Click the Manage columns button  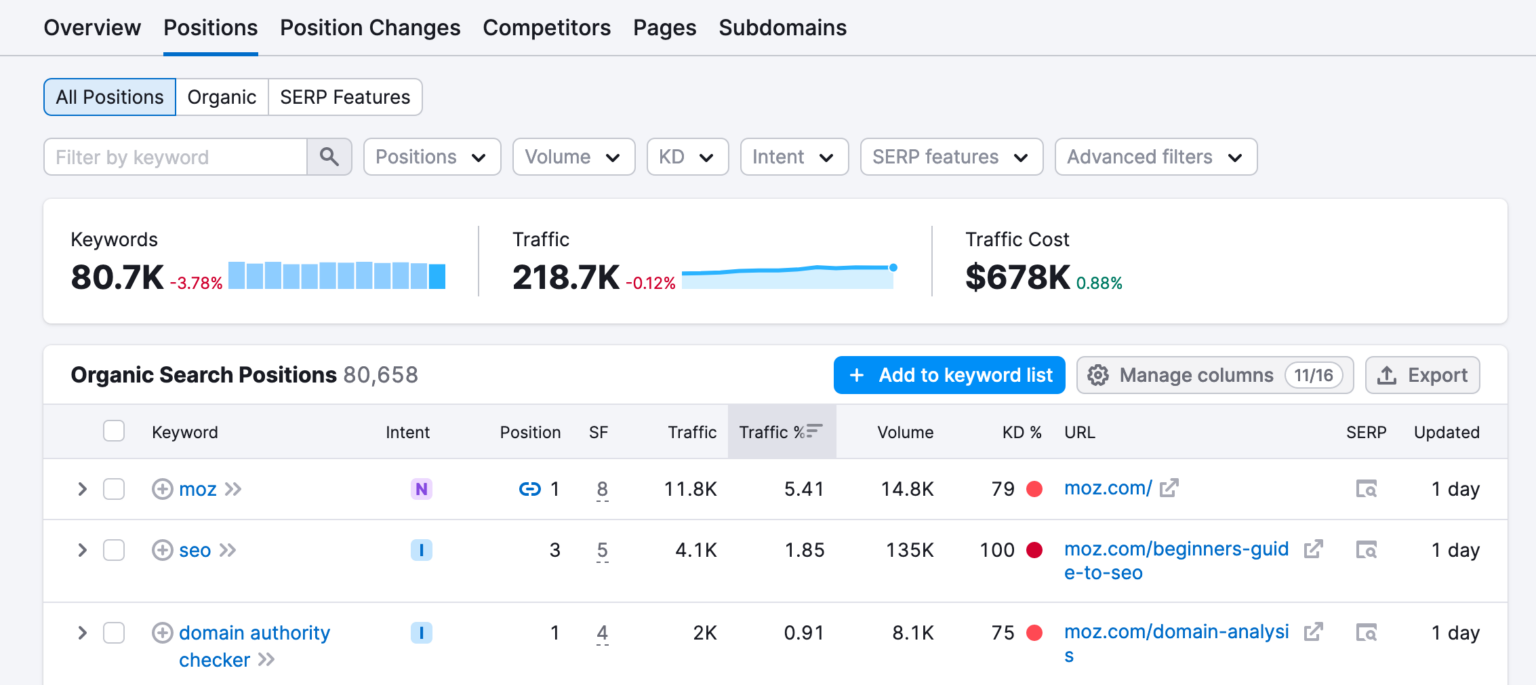[x=1215, y=375]
